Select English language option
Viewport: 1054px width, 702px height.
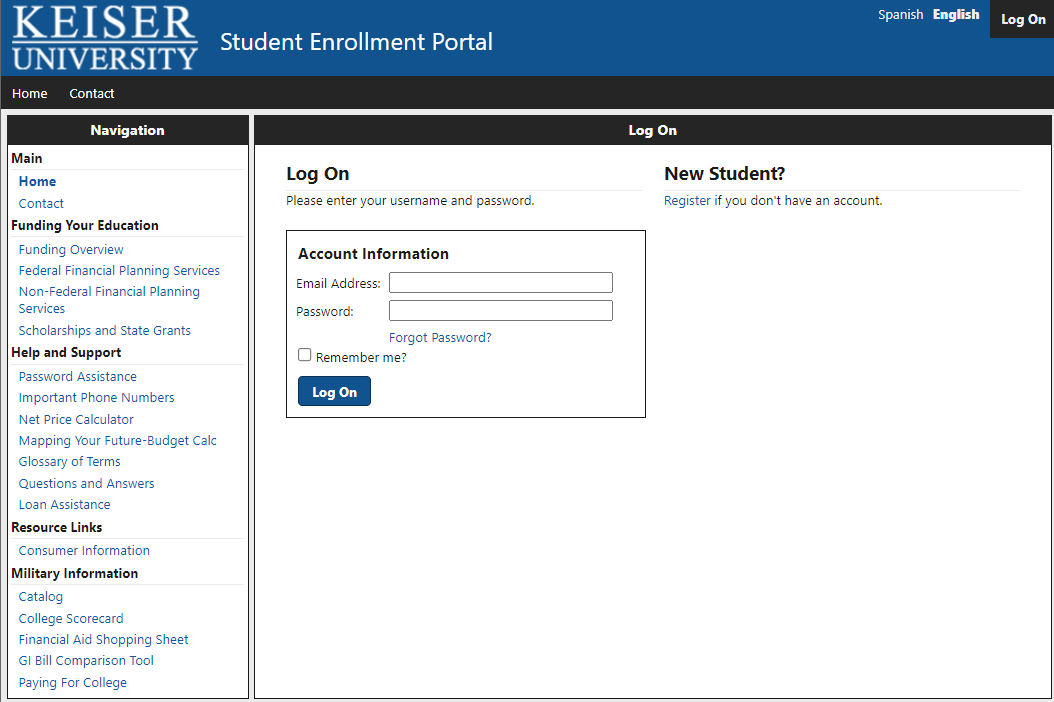pyautogui.click(x=956, y=15)
